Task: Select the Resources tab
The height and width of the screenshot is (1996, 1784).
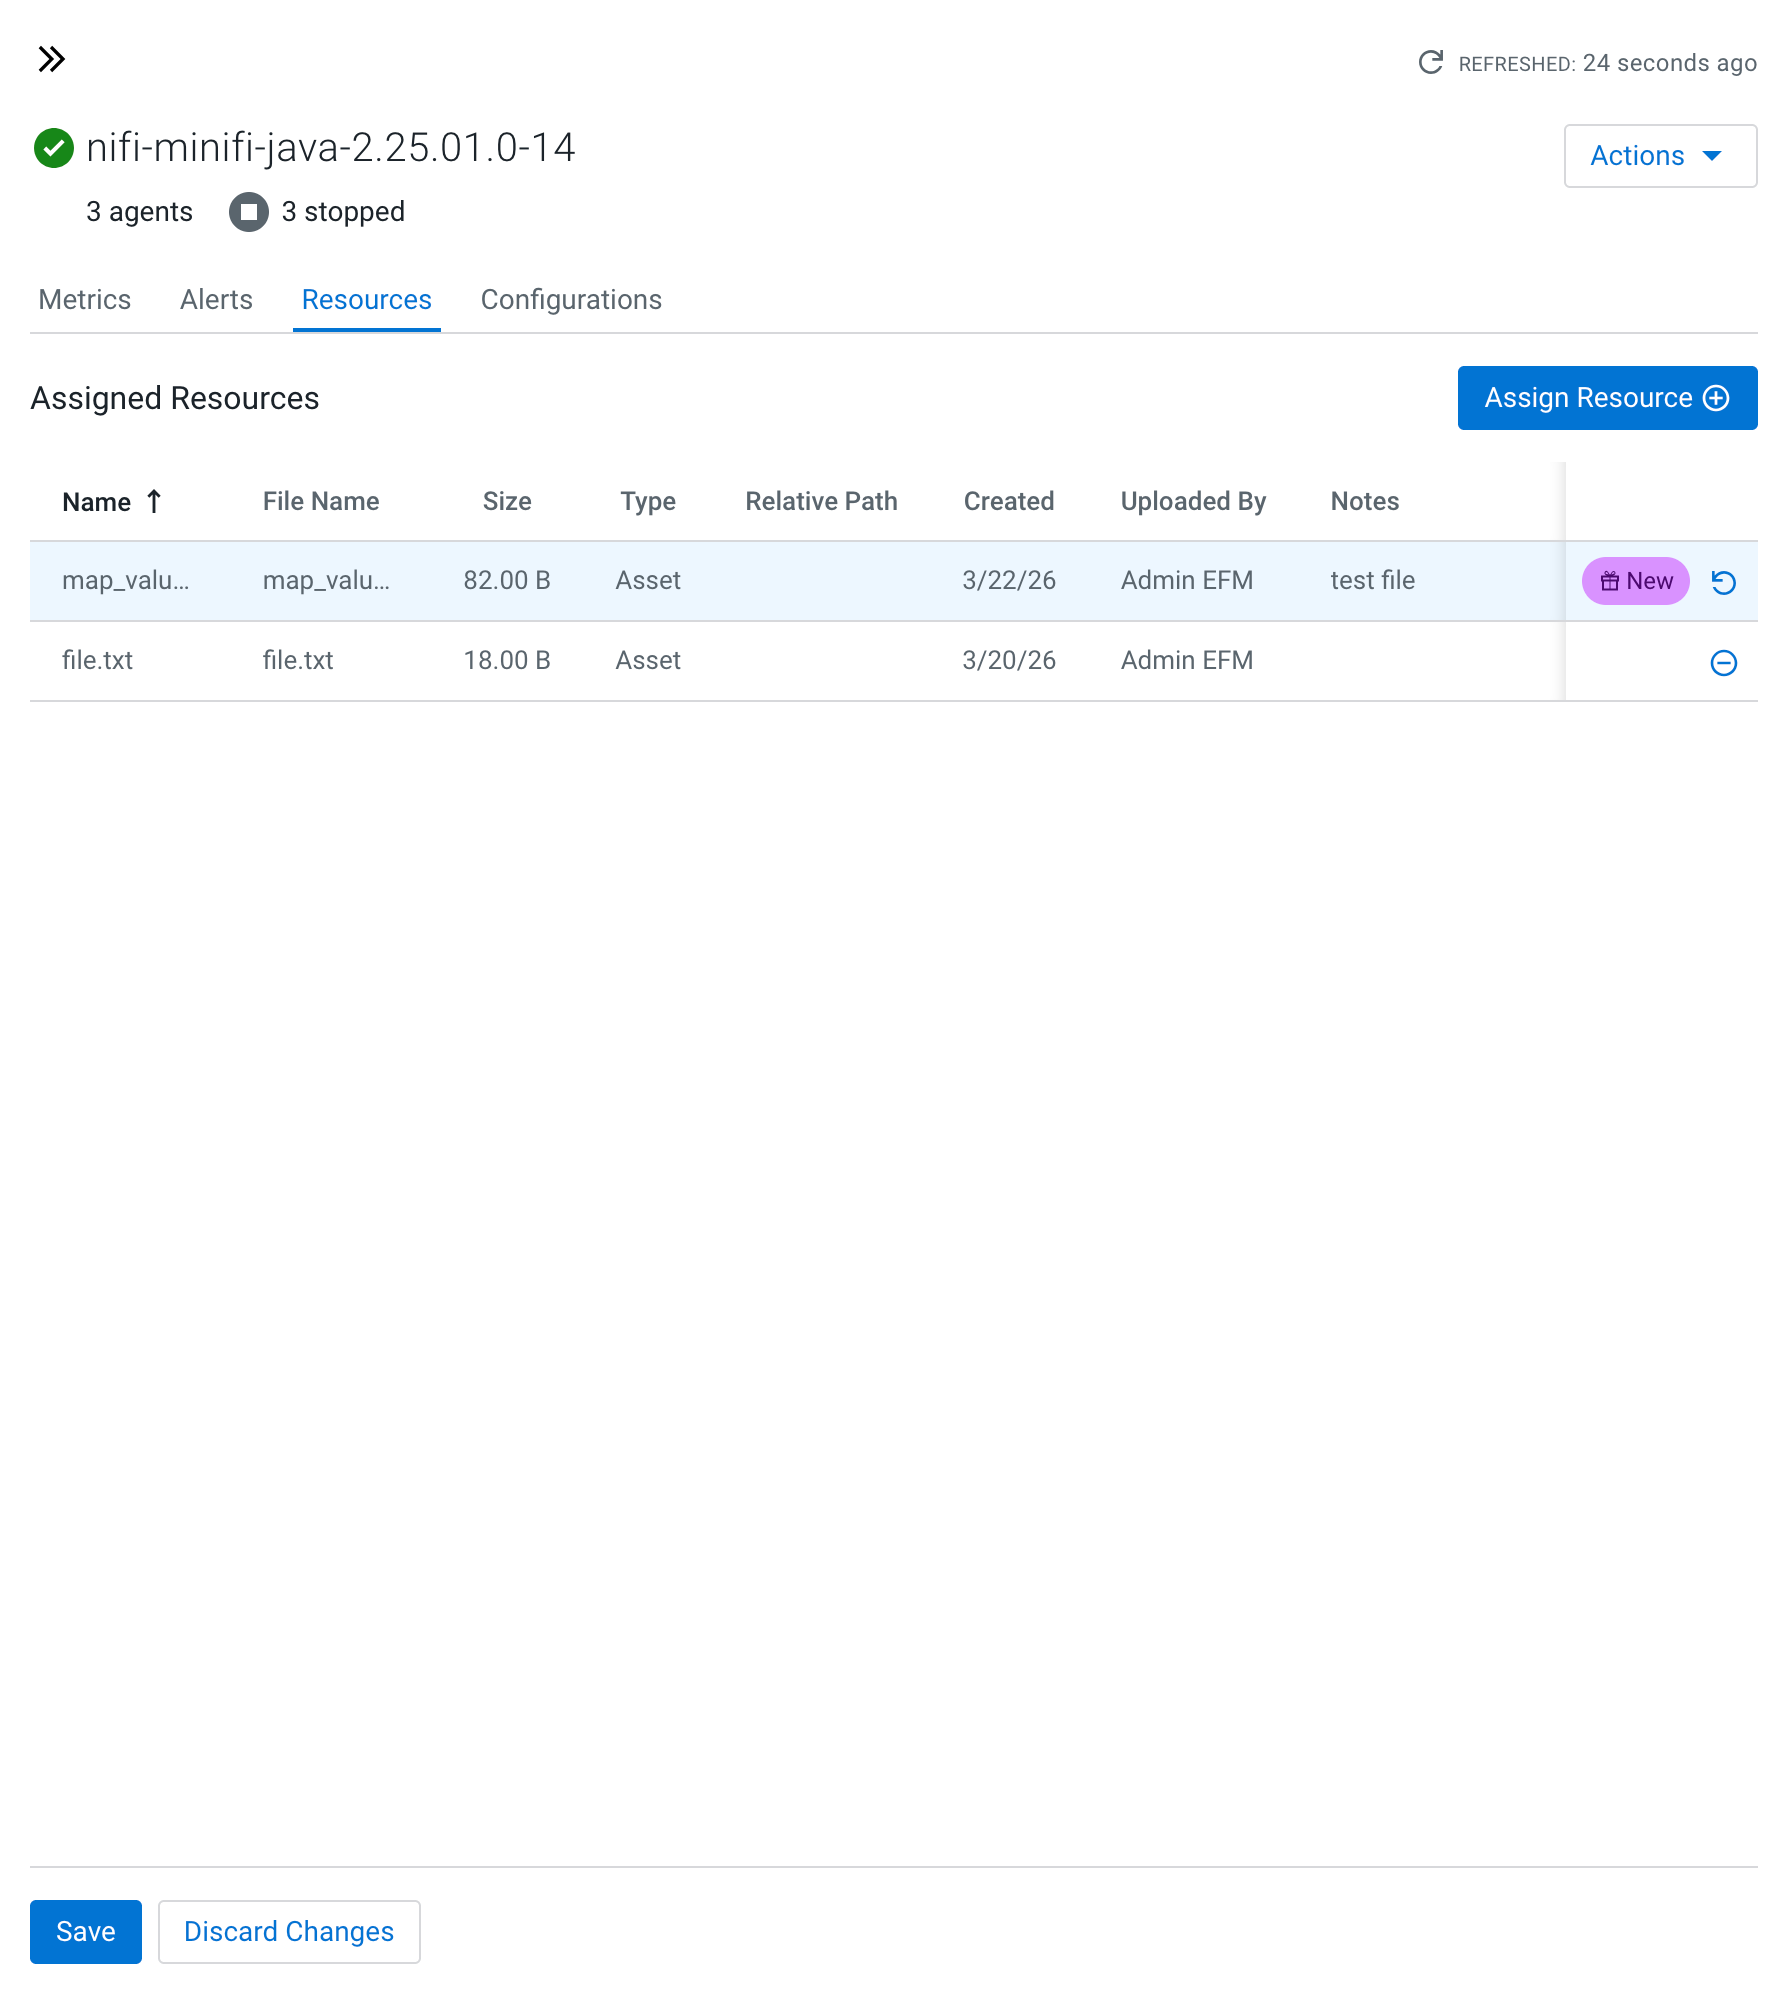Action: pyautogui.click(x=366, y=300)
